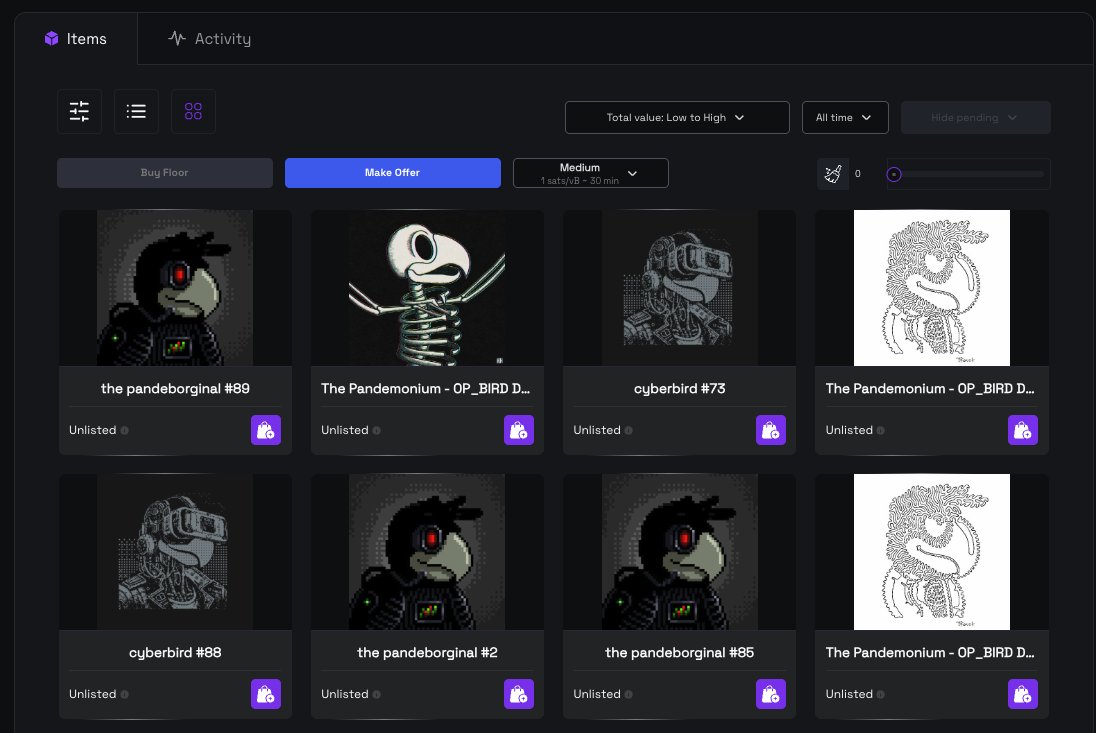The width and height of the screenshot is (1096, 733).
Task: Click the title "the pandeborginal #85"
Action: pyautogui.click(x=679, y=653)
